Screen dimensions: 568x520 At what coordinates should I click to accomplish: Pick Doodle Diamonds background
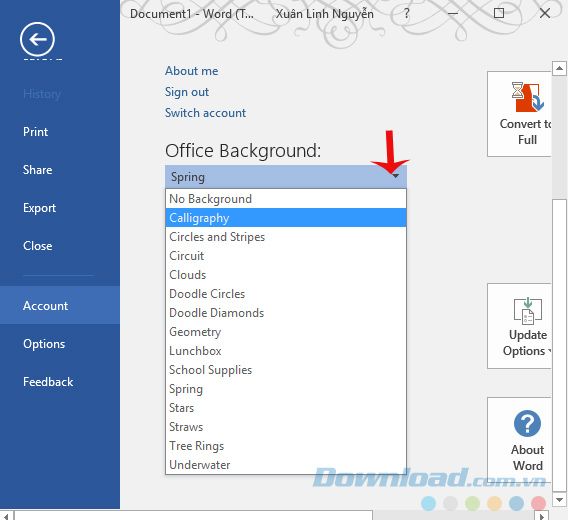(x=286, y=313)
